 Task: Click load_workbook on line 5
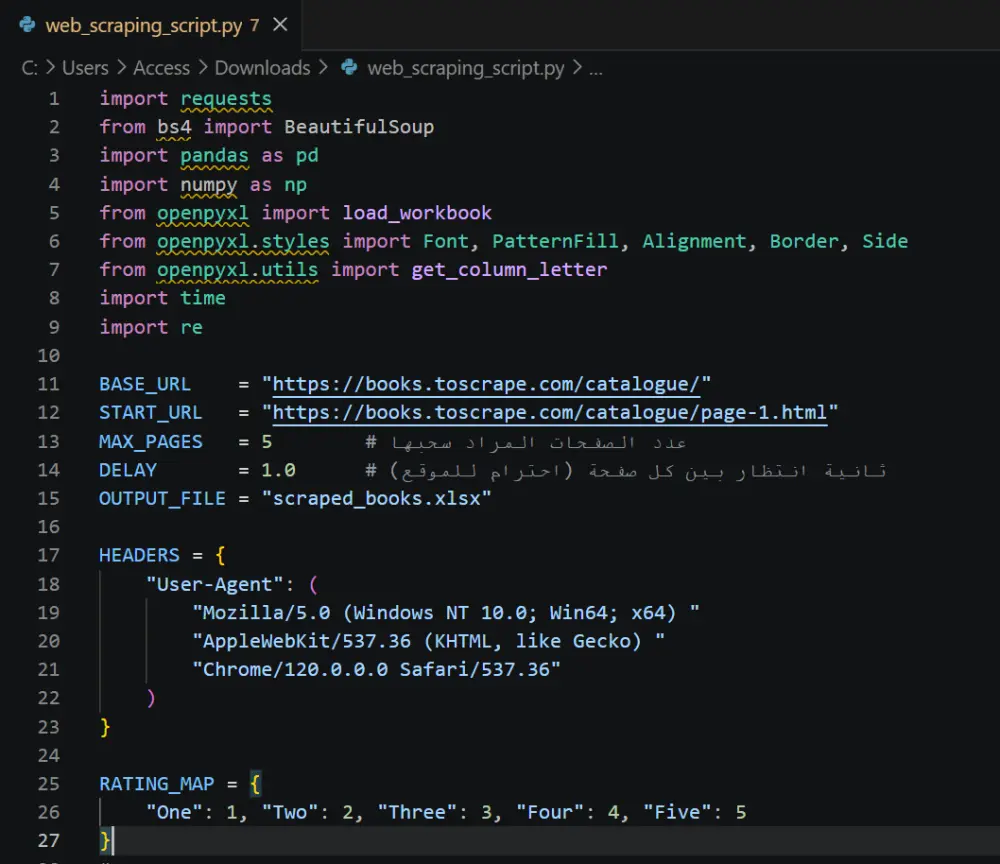point(417,213)
